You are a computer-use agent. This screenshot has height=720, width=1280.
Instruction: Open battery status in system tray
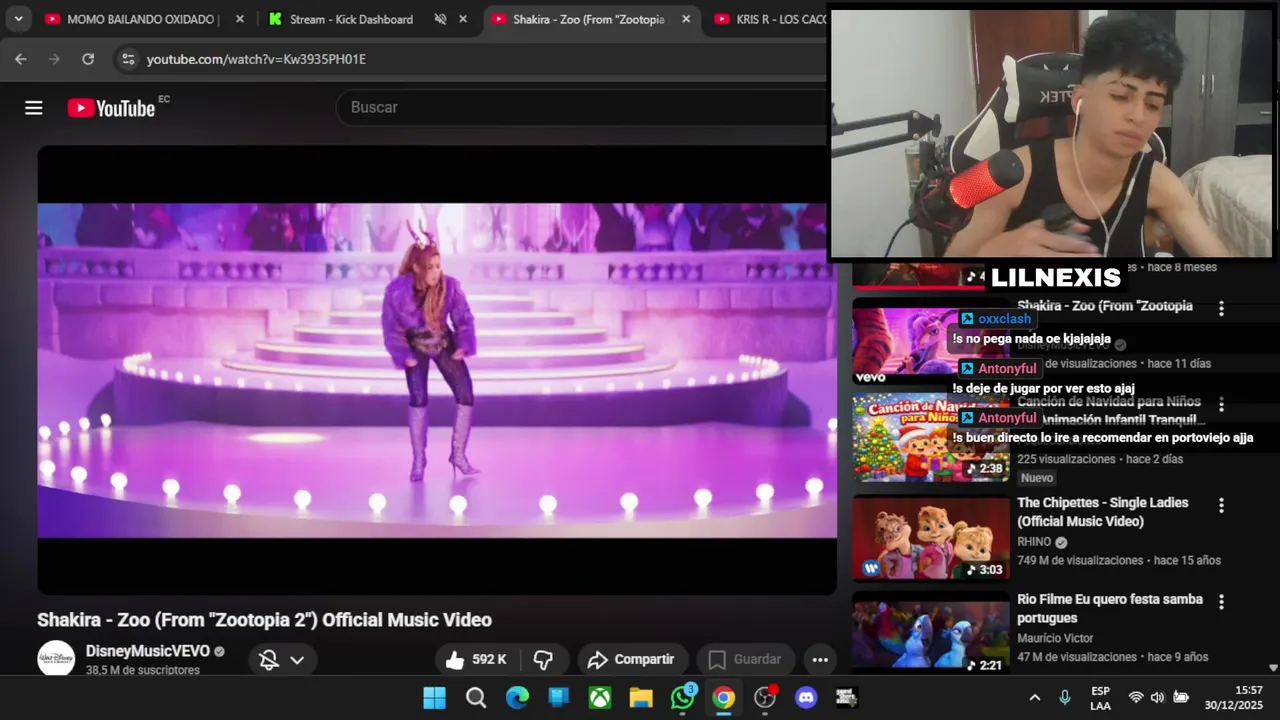point(1181,698)
